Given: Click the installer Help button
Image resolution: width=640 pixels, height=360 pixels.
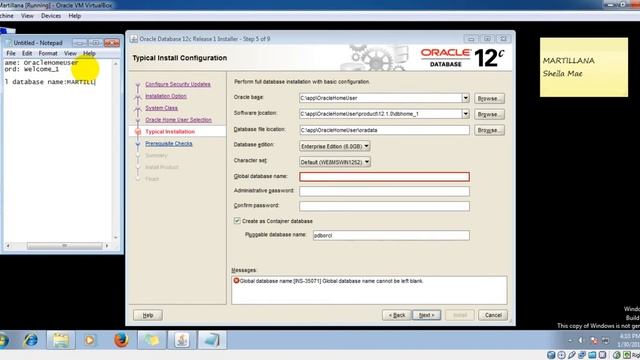Looking at the screenshot, I should pos(148,315).
